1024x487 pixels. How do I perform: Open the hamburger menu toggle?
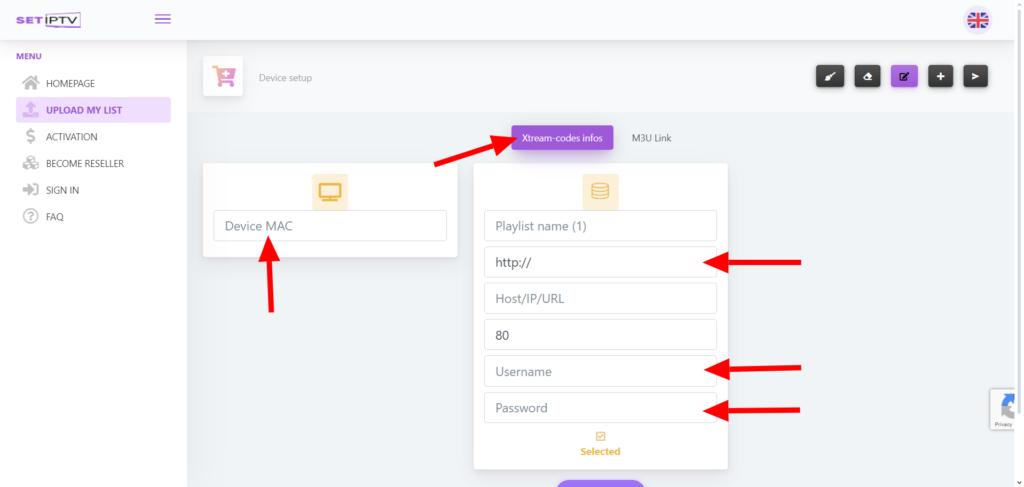tap(162, 19)
